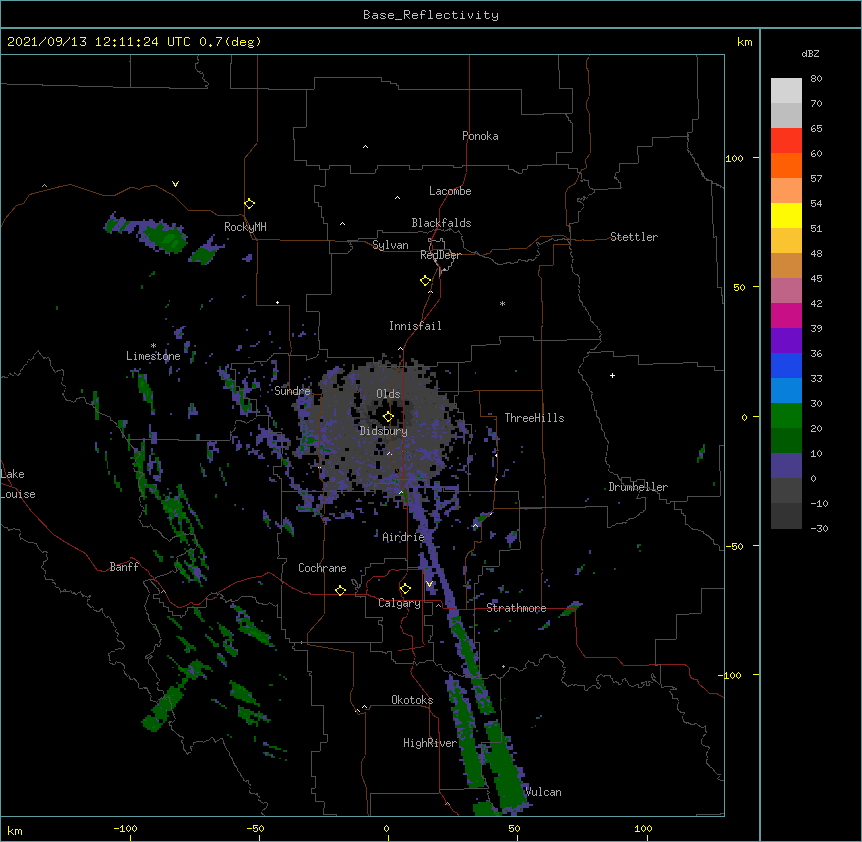This screenshot has height=842, width=862.
Task: Click the 50 tick label on right axis
Action: (739, 287)
